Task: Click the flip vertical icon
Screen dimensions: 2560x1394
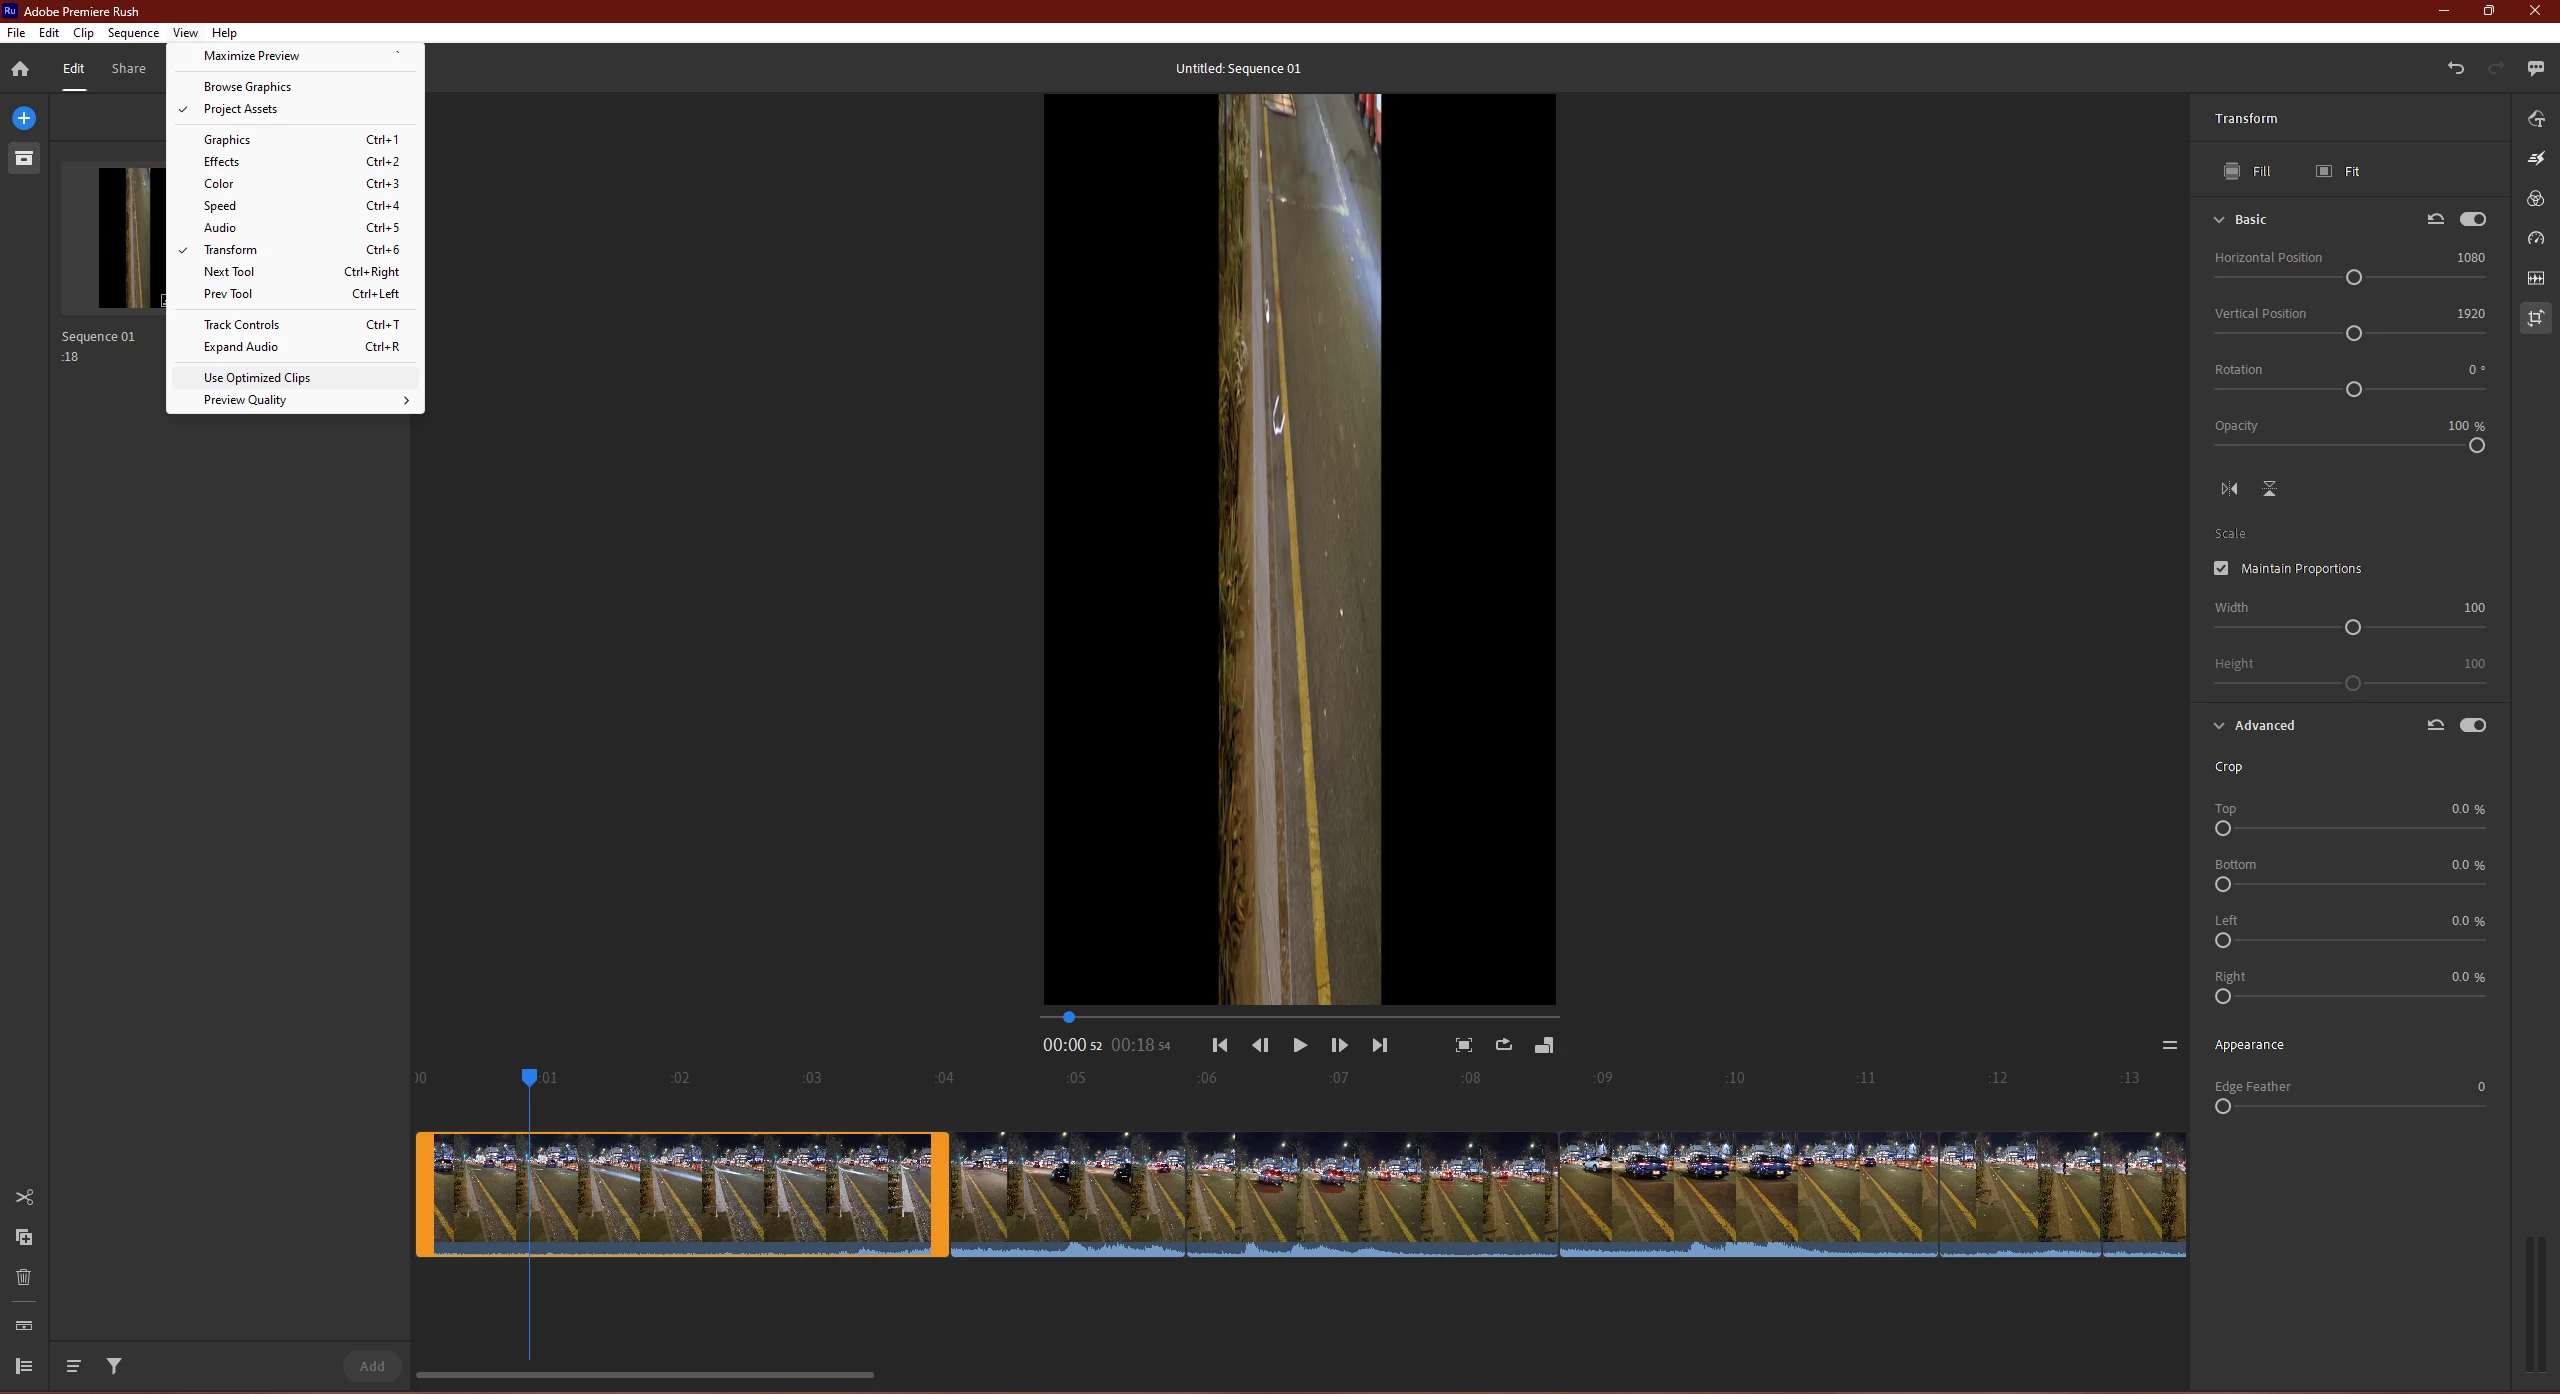Action: [2269, 489]
